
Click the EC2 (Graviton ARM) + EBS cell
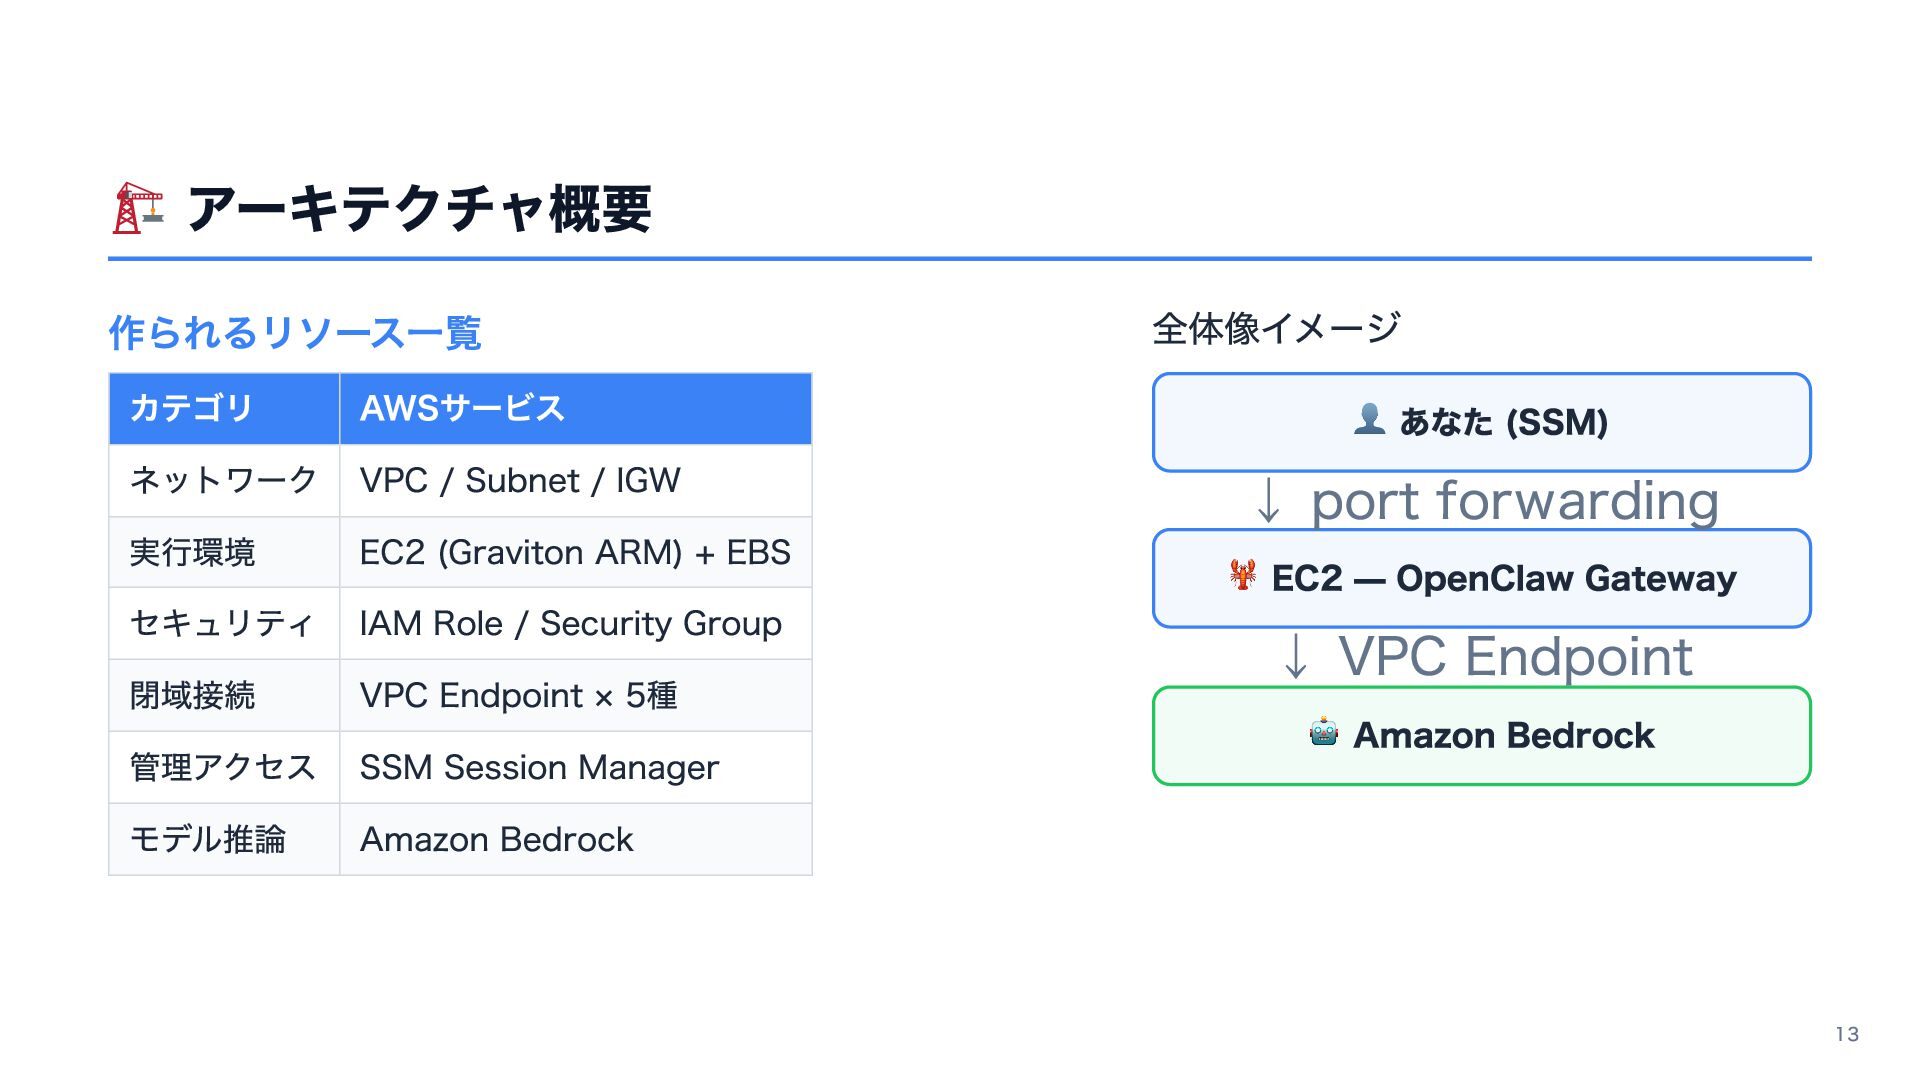click(575, 552)
